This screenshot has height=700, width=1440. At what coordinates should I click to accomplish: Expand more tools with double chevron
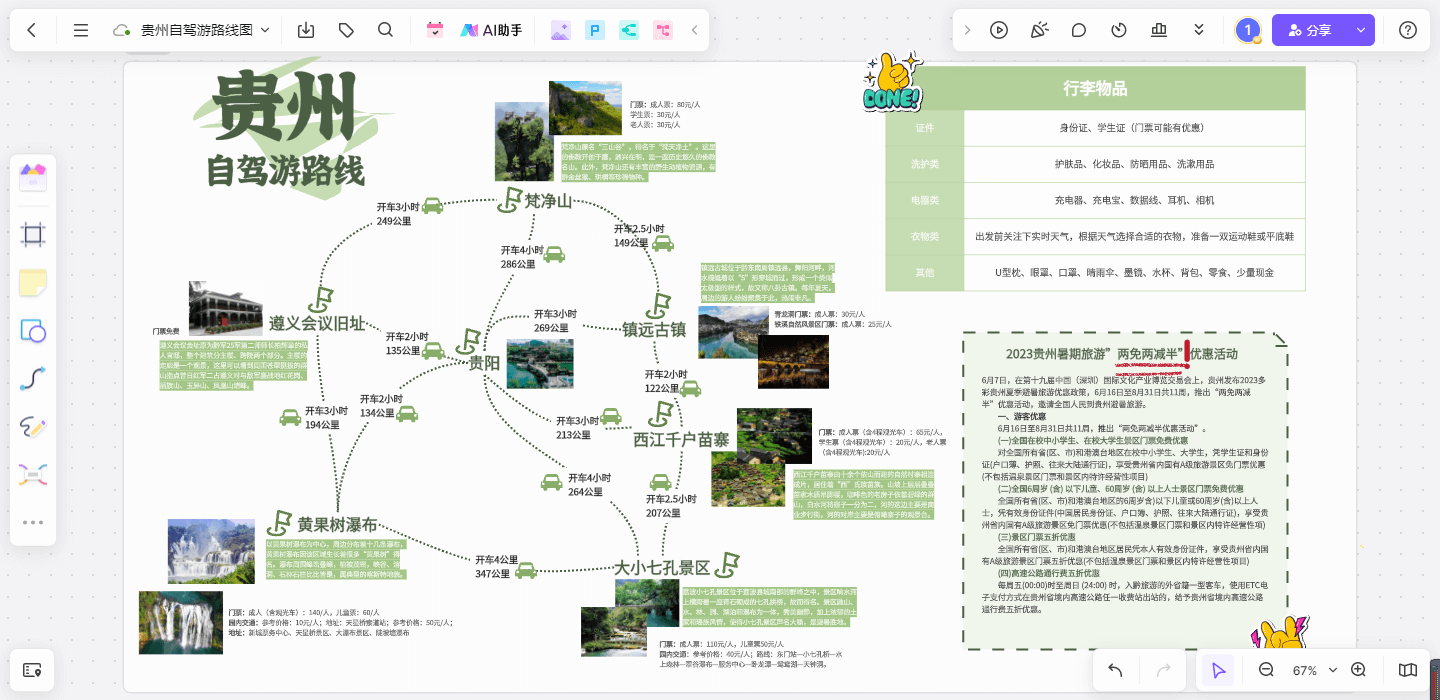[1199, 30]
